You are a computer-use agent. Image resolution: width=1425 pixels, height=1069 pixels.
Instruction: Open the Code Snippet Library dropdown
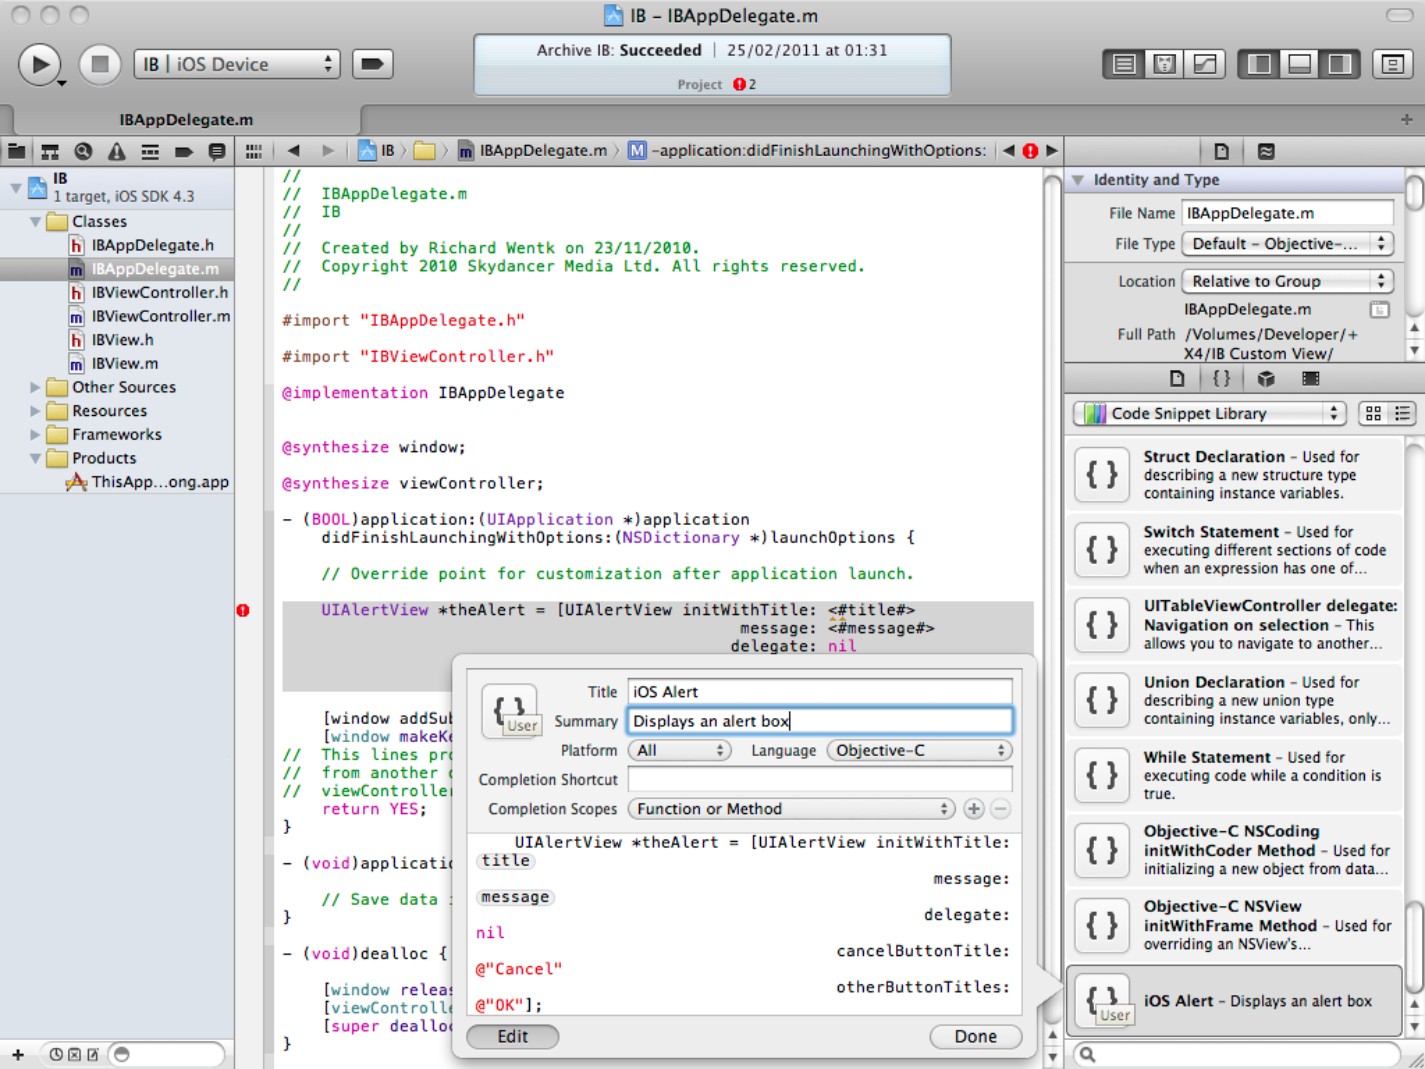pos(1210,414)
